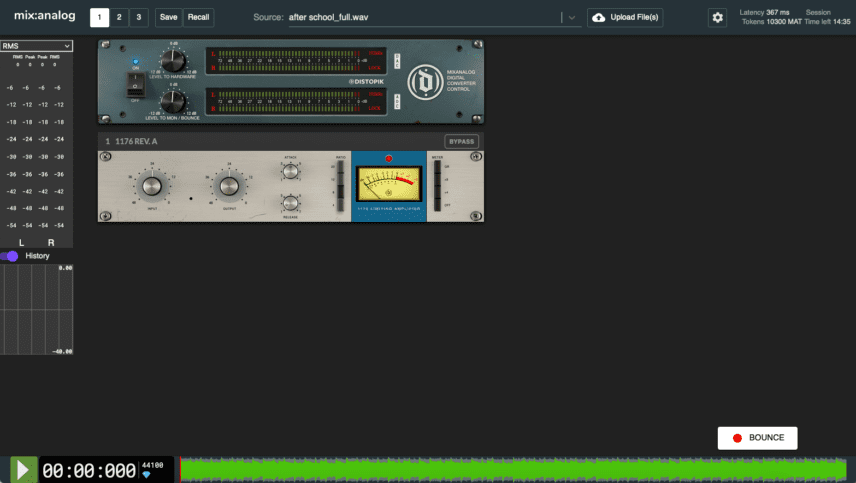Click the red indicator lamp above VU meter
The width and height of the screenshot is (856, 483).
click(x=389, y=158)
